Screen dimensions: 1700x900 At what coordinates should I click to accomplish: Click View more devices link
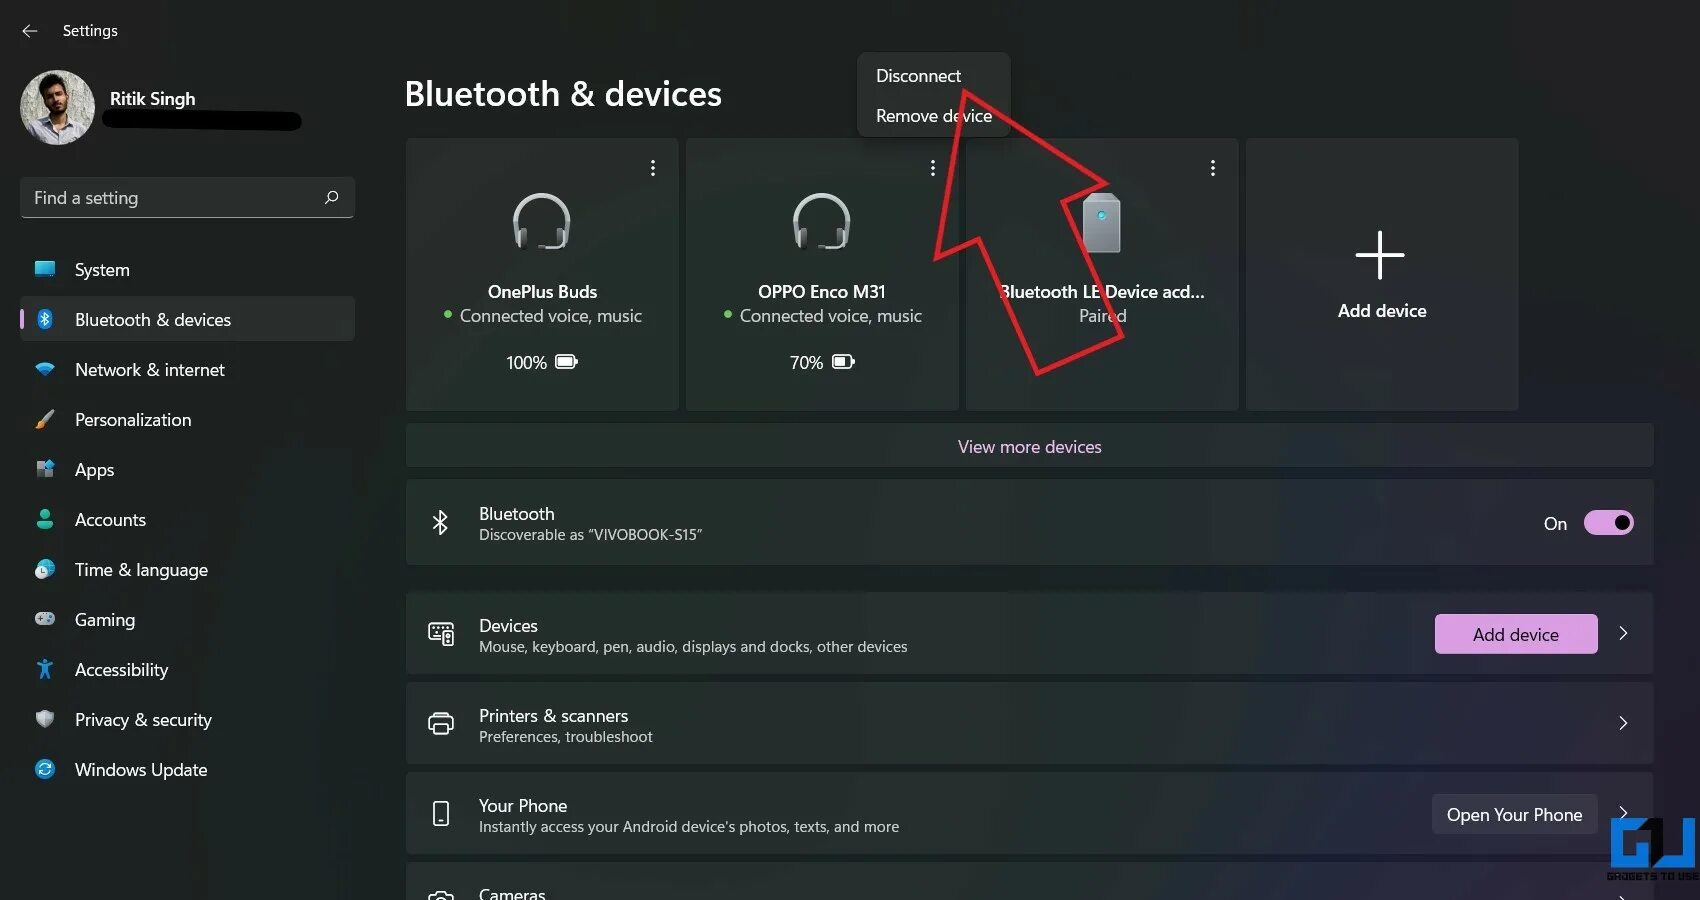(1029, 447)
